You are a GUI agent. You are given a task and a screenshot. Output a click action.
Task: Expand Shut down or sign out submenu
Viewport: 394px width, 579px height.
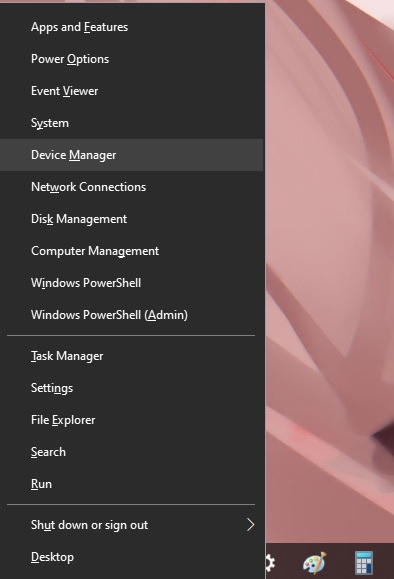[132, 525]
